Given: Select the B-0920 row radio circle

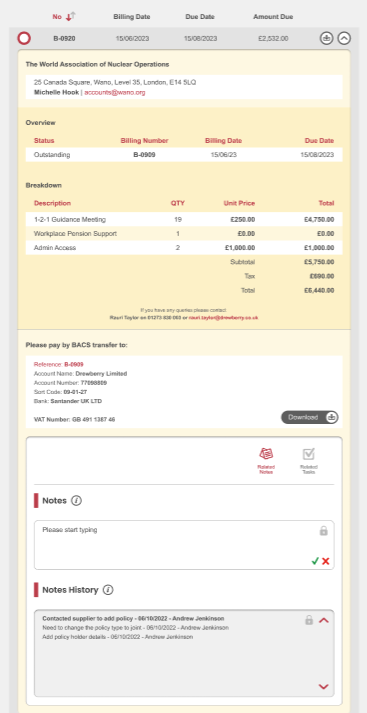Looking at the screenshot, I should [24, 39].
